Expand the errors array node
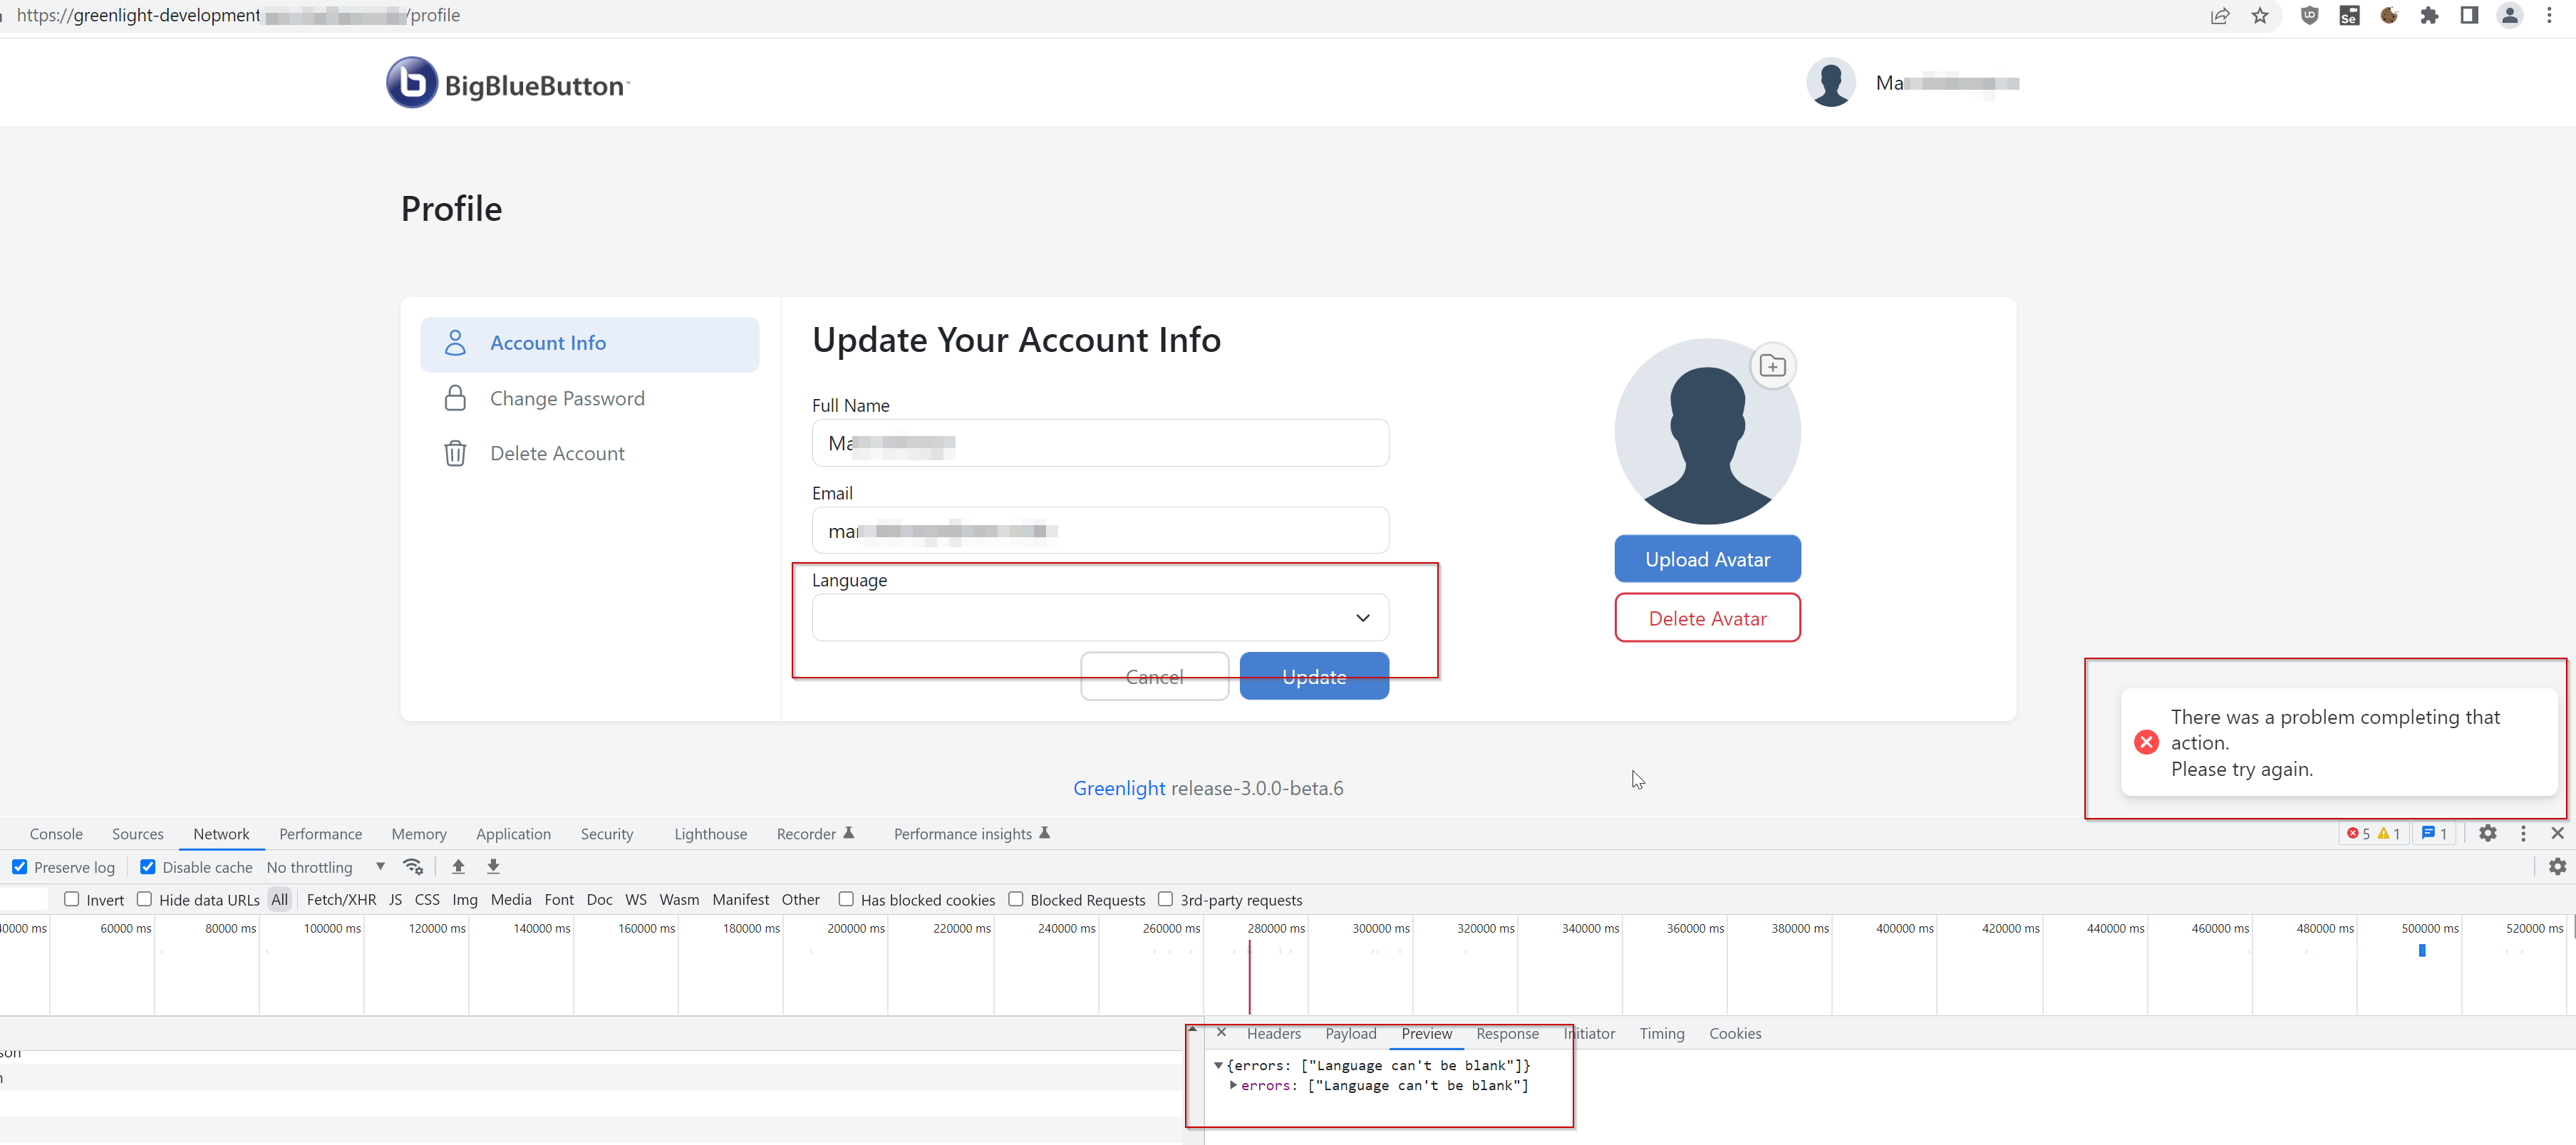Image resolution: width=2576 pixels, height=1145 pixels. pyautogui.click(x=1233, y=1085)
